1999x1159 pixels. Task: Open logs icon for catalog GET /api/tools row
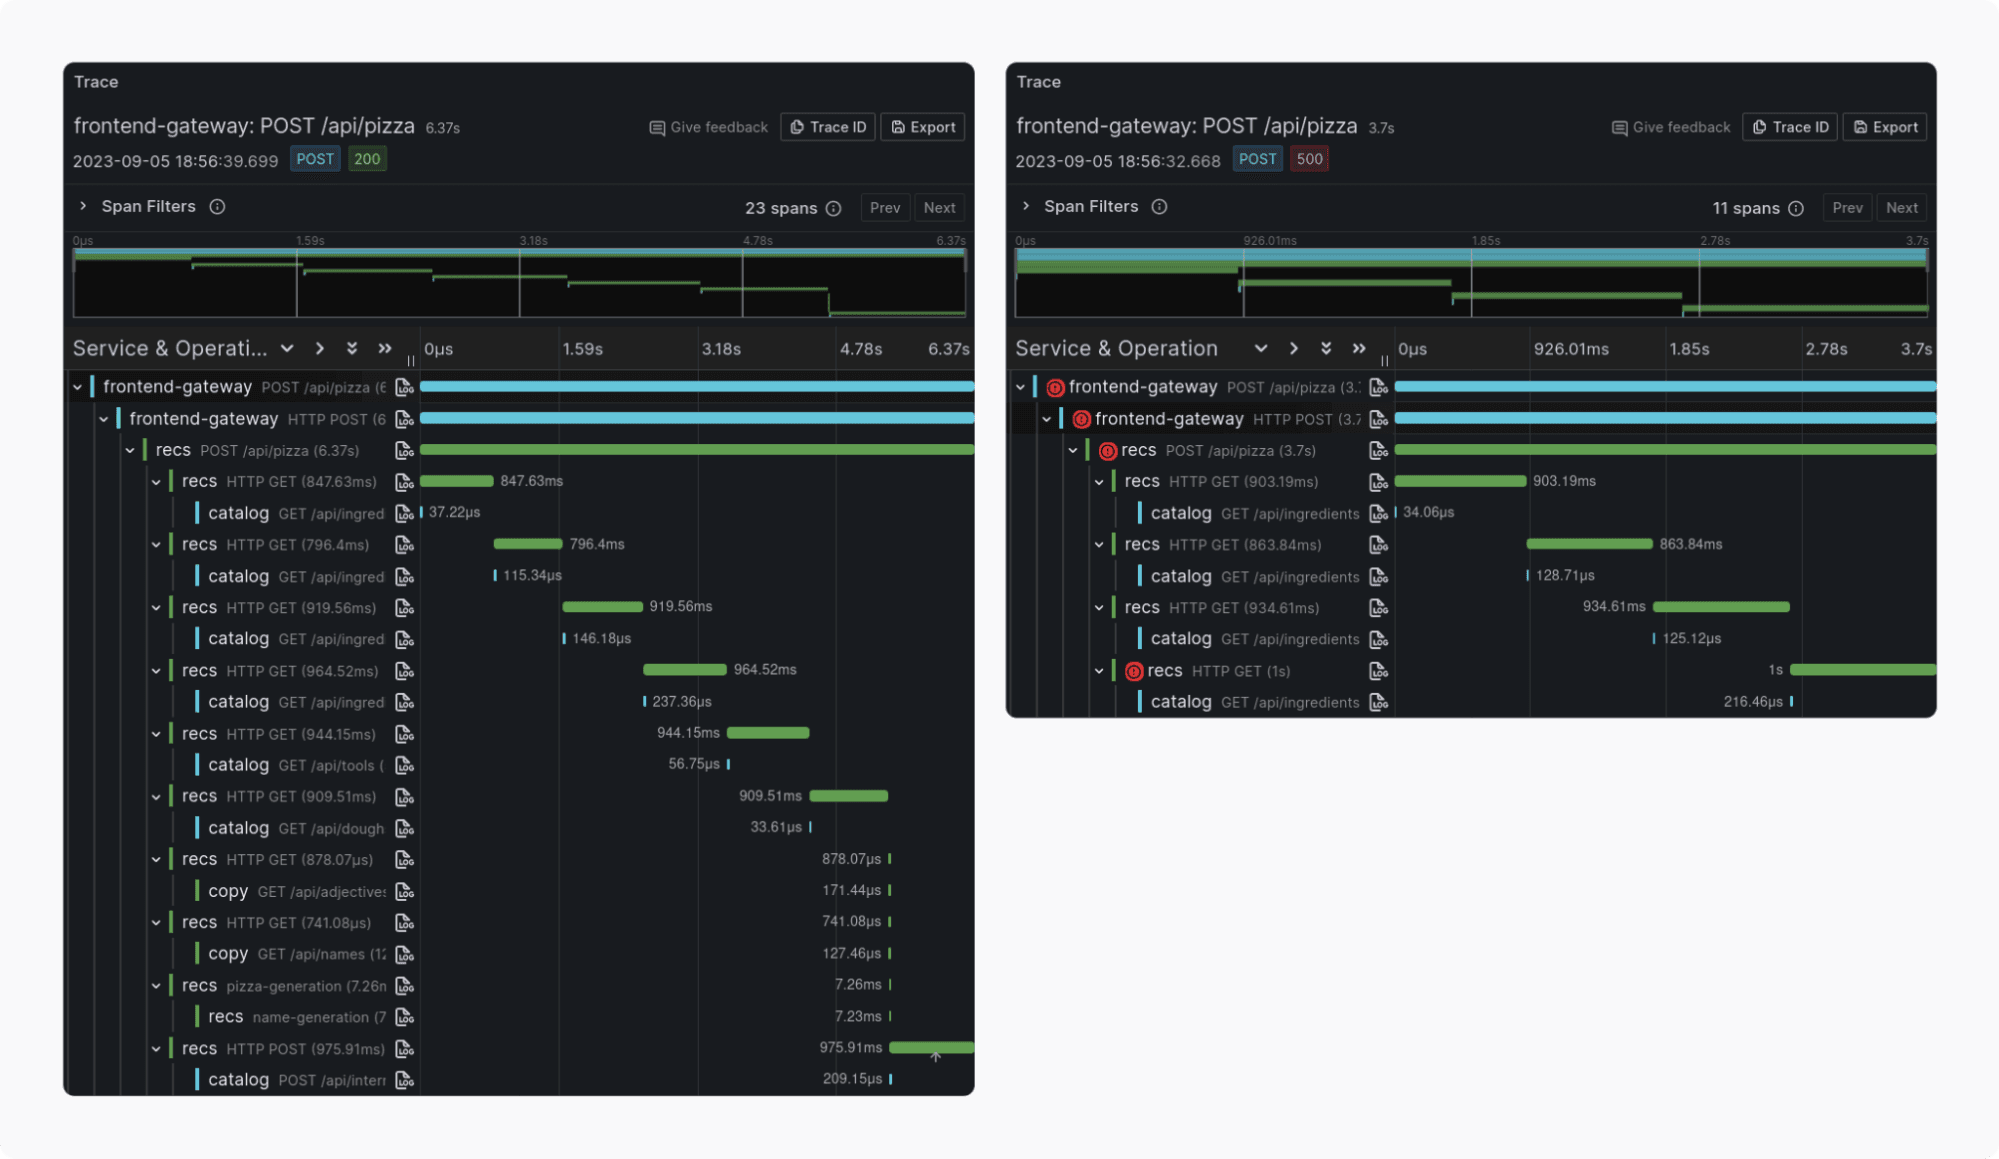[404, 765]
